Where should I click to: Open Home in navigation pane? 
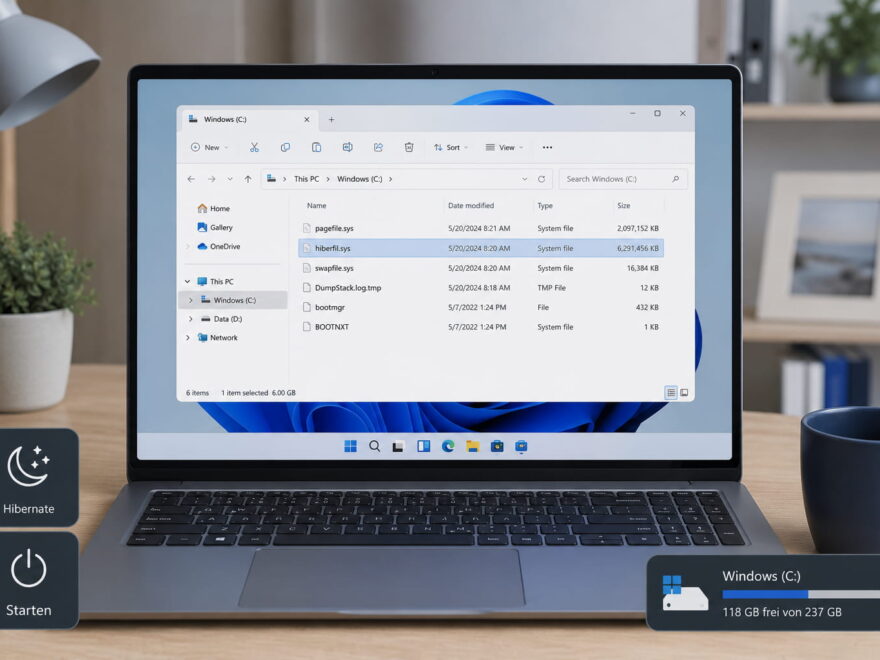pos(213,208)
